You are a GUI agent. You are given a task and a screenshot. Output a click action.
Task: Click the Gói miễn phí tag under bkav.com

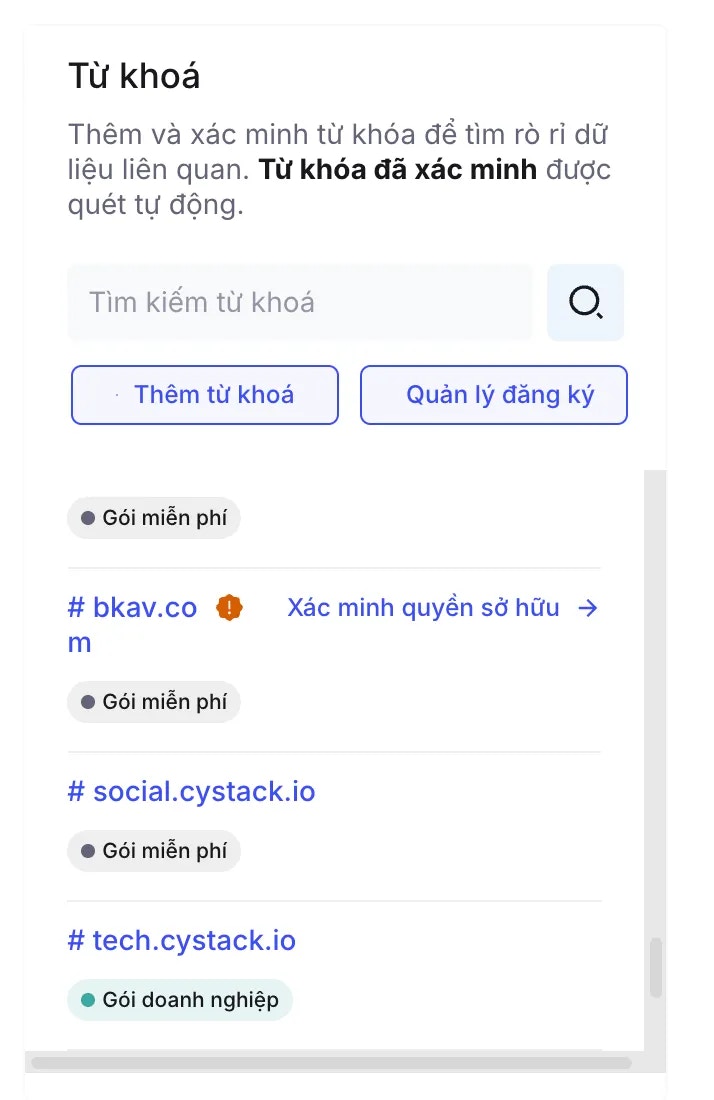pos(153,702)
